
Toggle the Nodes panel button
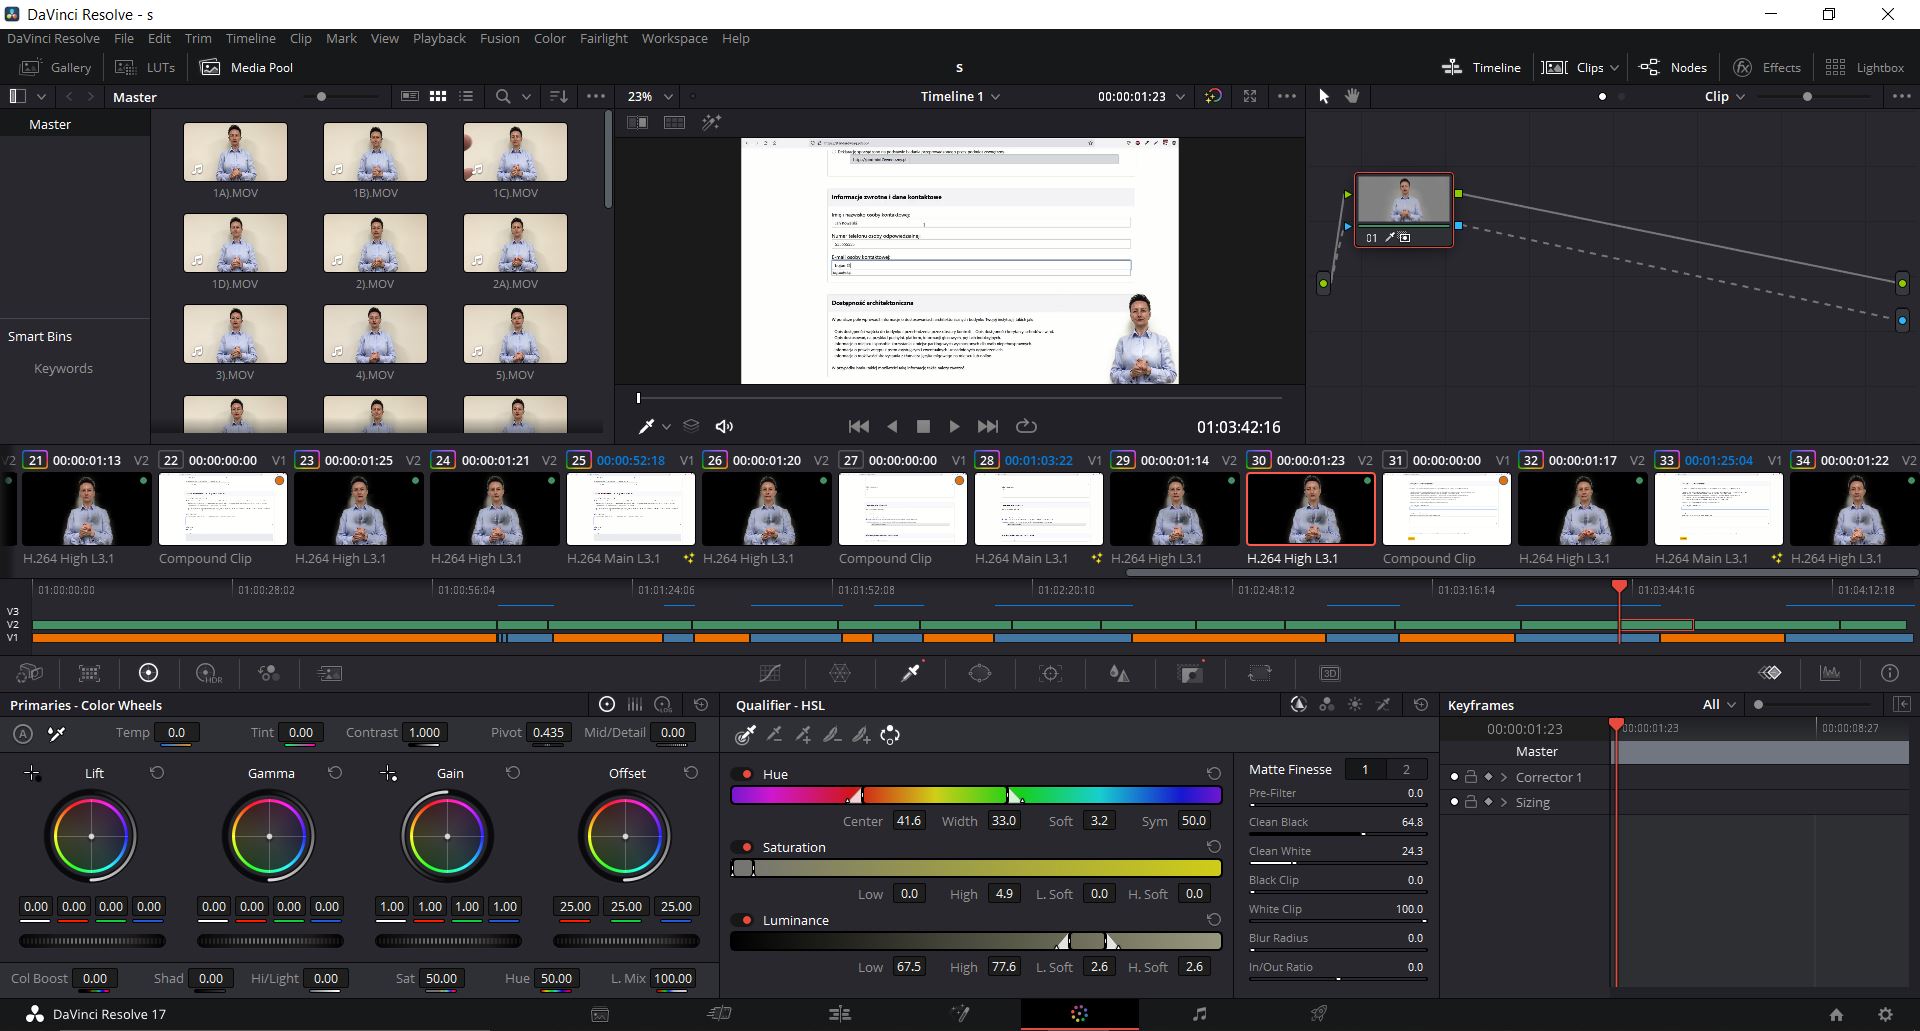1673,67
